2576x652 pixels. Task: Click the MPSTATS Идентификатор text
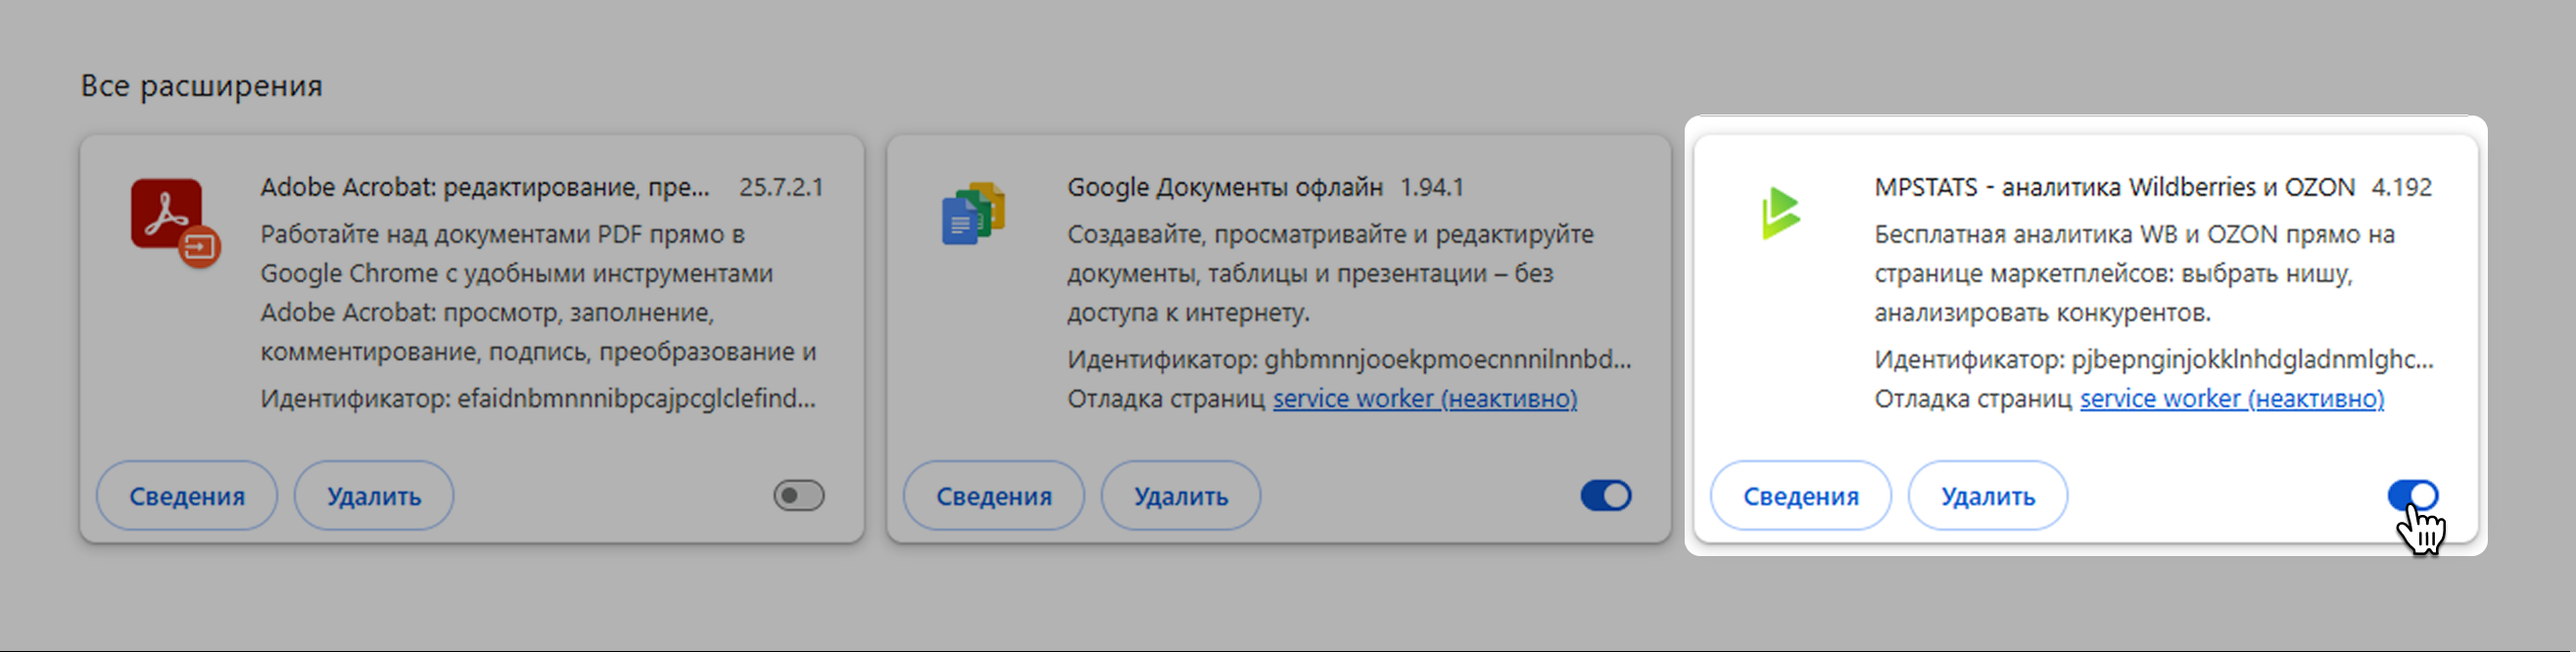pos(2153,359)
